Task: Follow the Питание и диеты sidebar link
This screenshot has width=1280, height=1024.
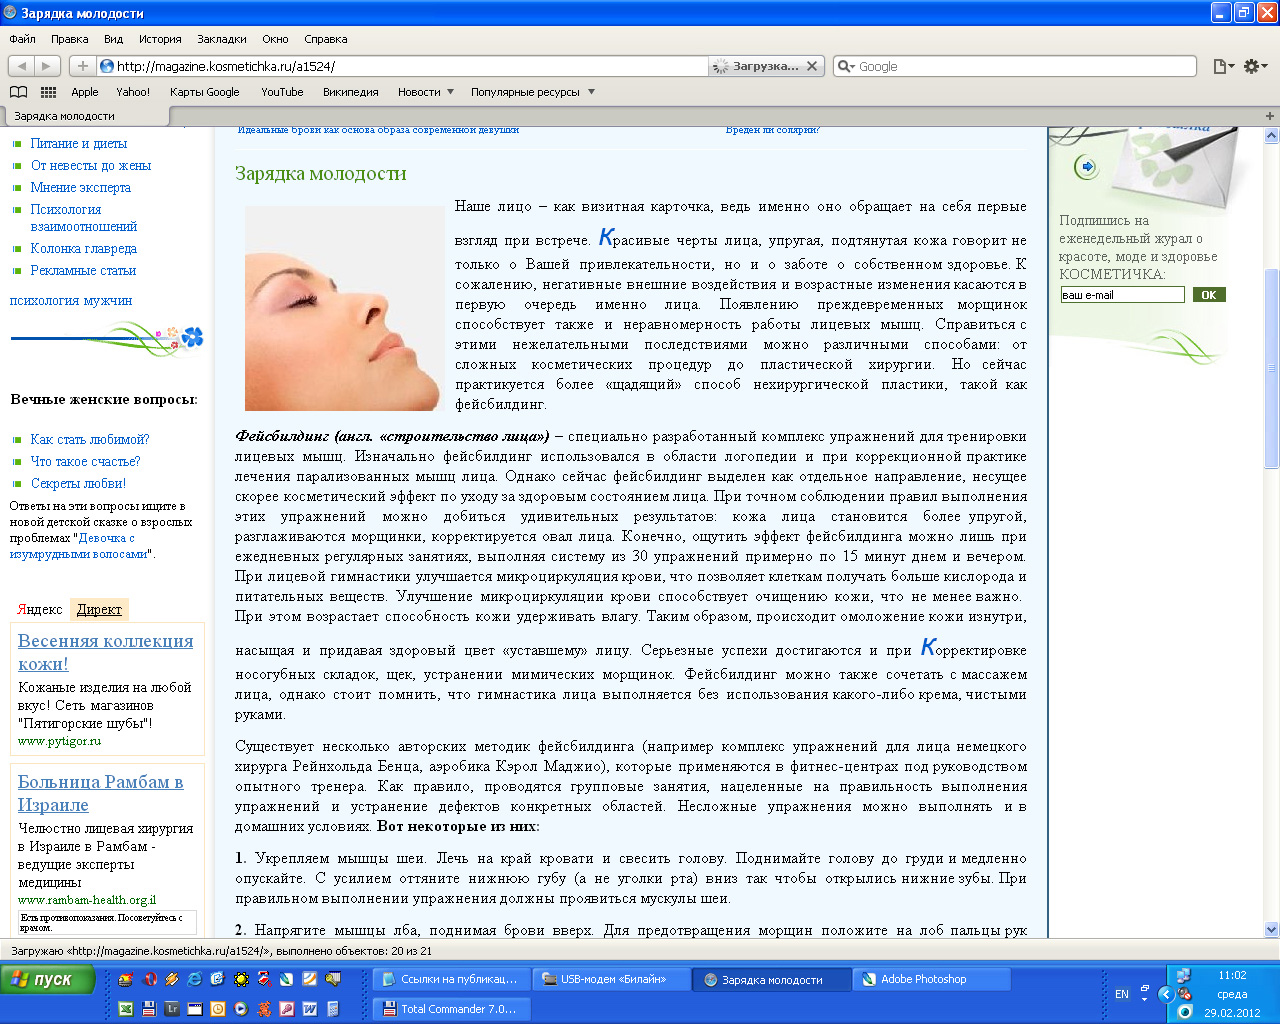Action: point(79,143)
